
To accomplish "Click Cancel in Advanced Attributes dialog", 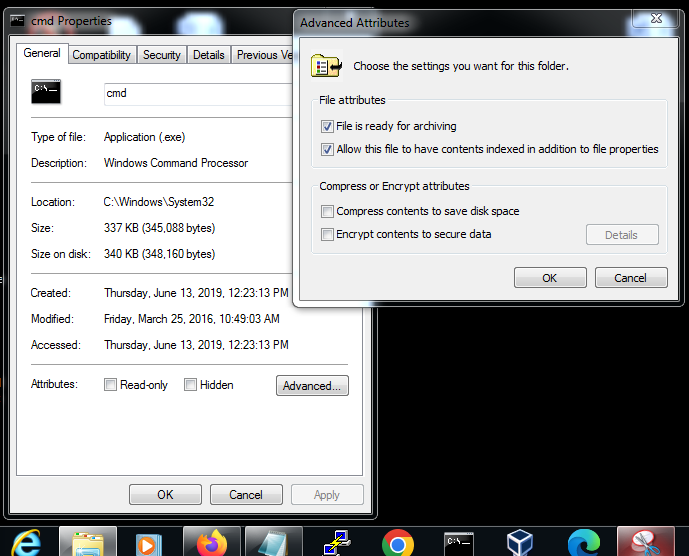I will [x=631, y=278].
